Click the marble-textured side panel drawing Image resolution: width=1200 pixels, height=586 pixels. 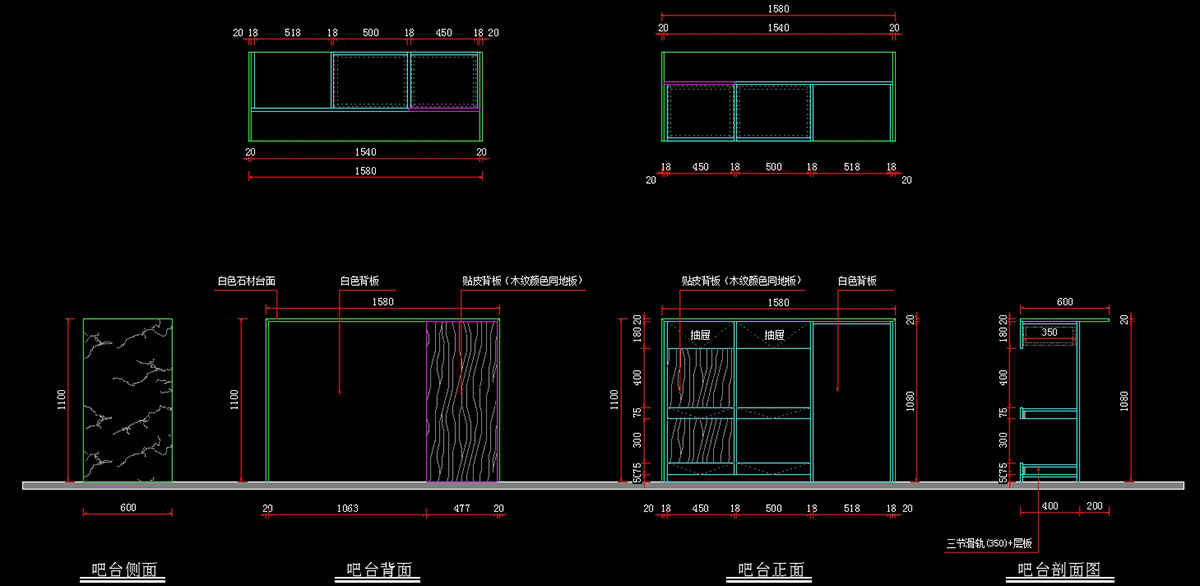(127, 400)
